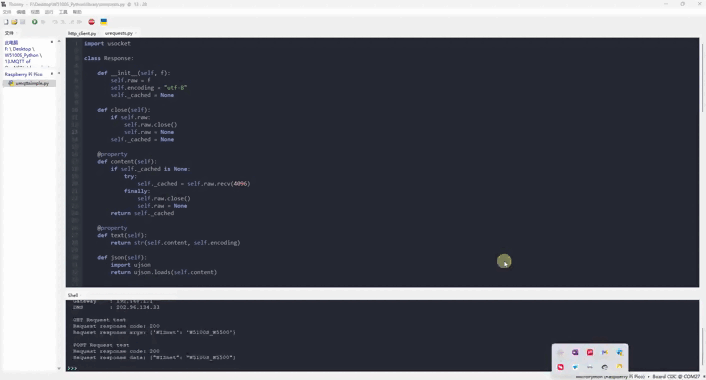Open the 运行 (Run) menu
The image size is (706, 380).
(x=49, y=12)
